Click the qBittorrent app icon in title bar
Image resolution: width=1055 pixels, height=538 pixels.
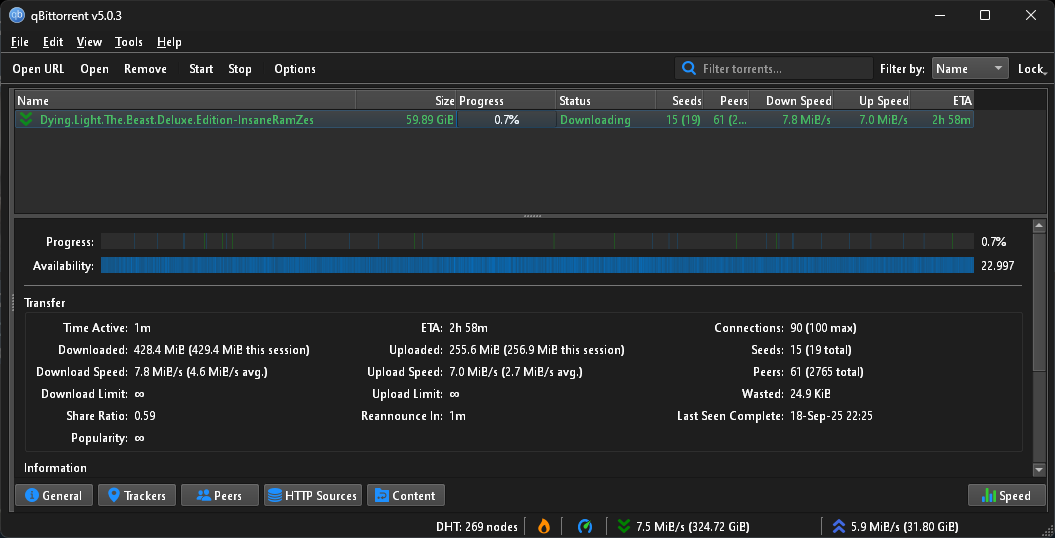click(x=17, y=15)
